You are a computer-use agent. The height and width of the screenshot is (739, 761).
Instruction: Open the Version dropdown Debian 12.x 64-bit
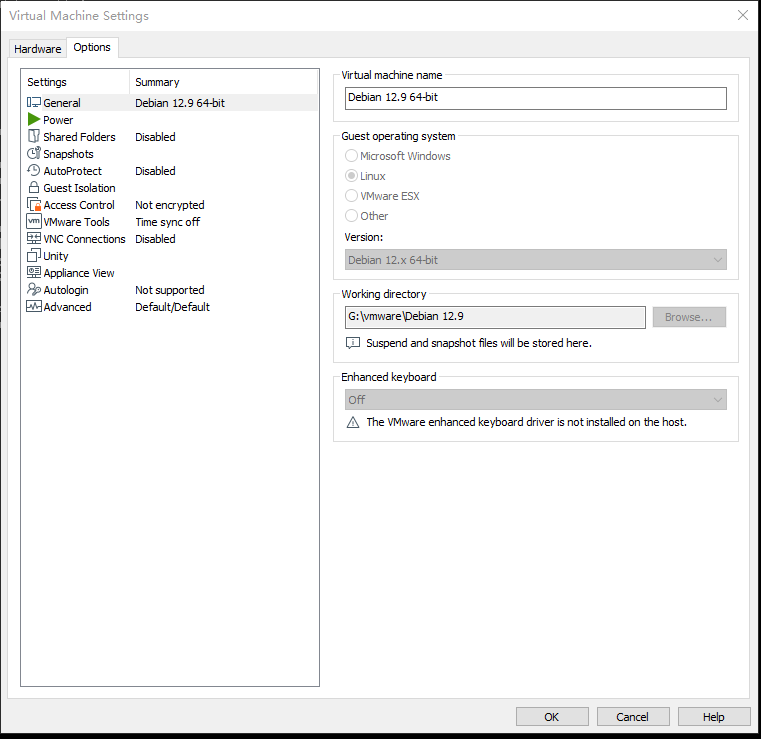coord(536,260)
